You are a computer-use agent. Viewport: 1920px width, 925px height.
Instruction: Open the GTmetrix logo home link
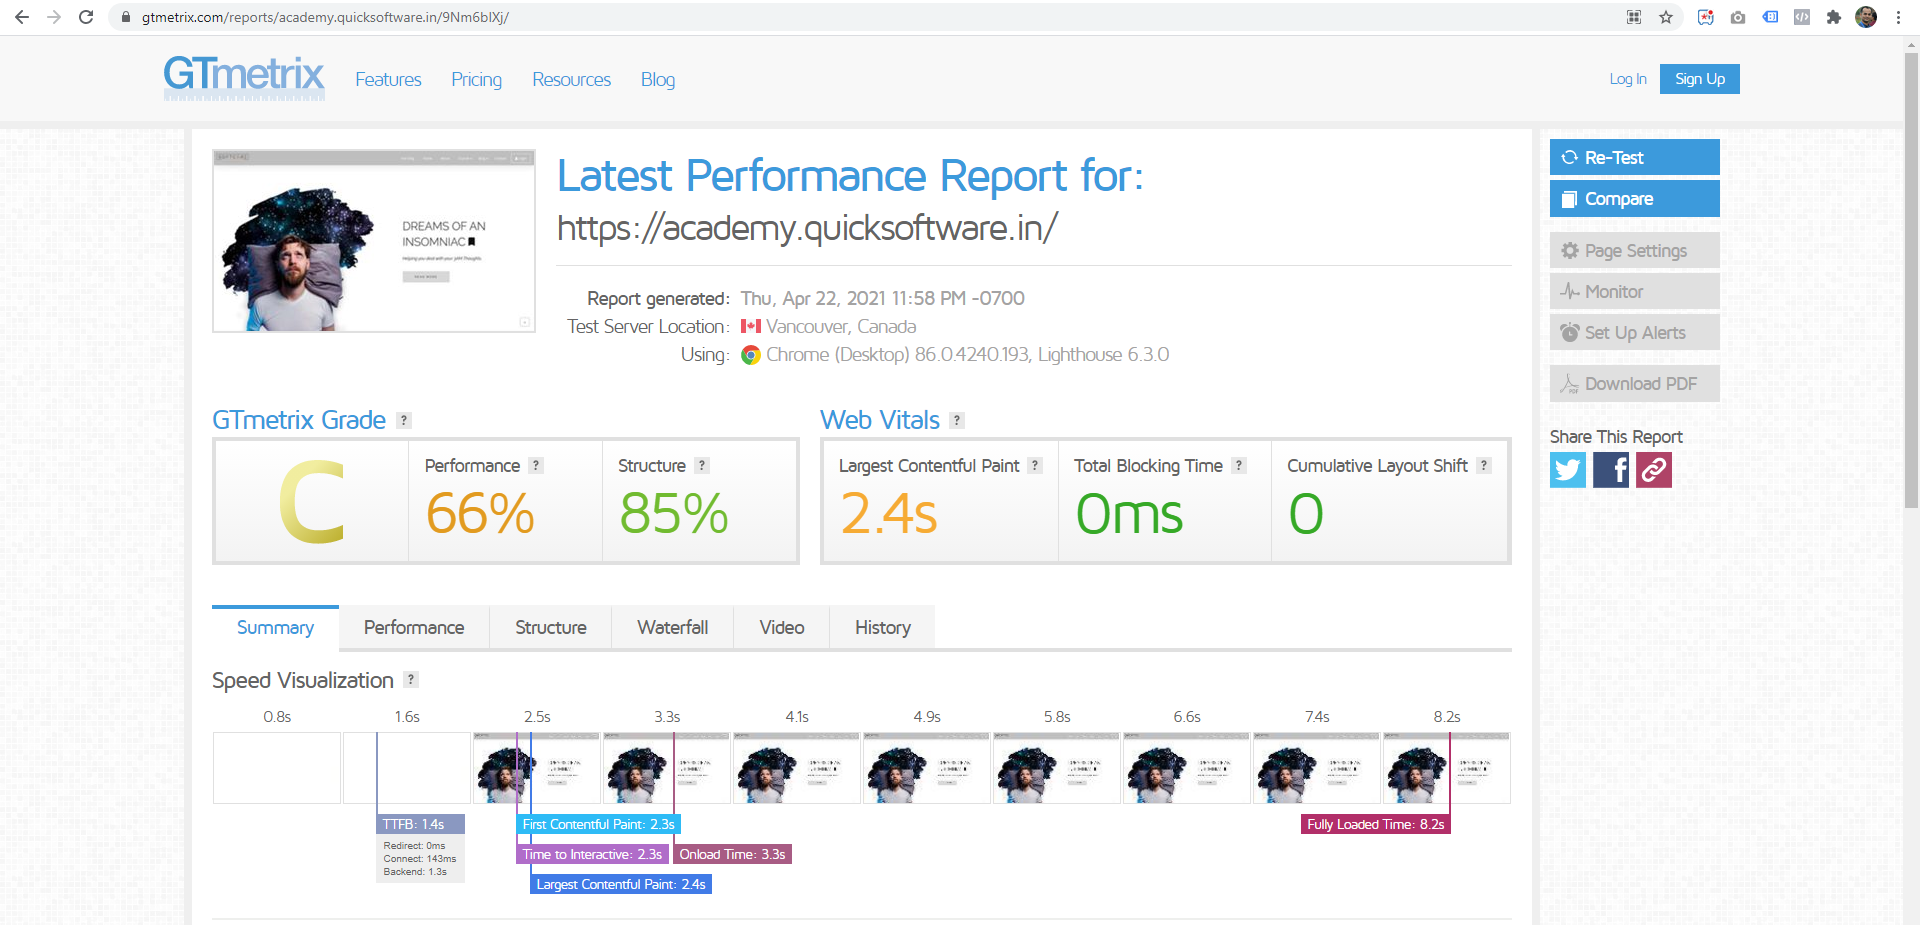pyautogui.click(x=244, y=77)
